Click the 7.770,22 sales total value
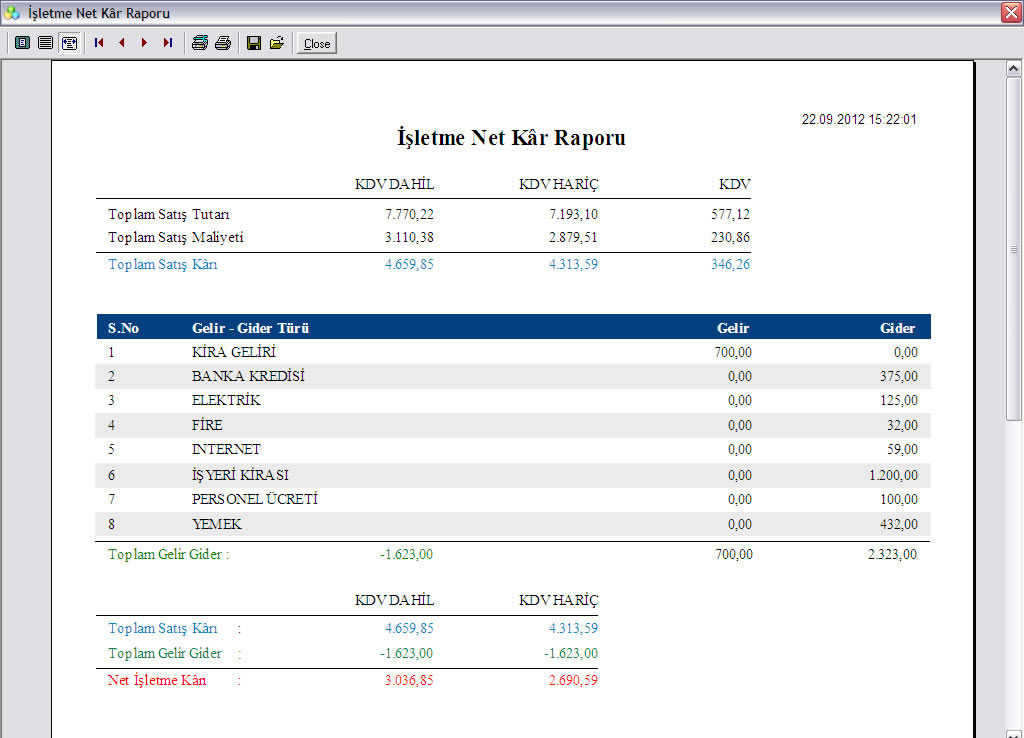Viewport: 1024px width, 738px height. coord(409,214)
